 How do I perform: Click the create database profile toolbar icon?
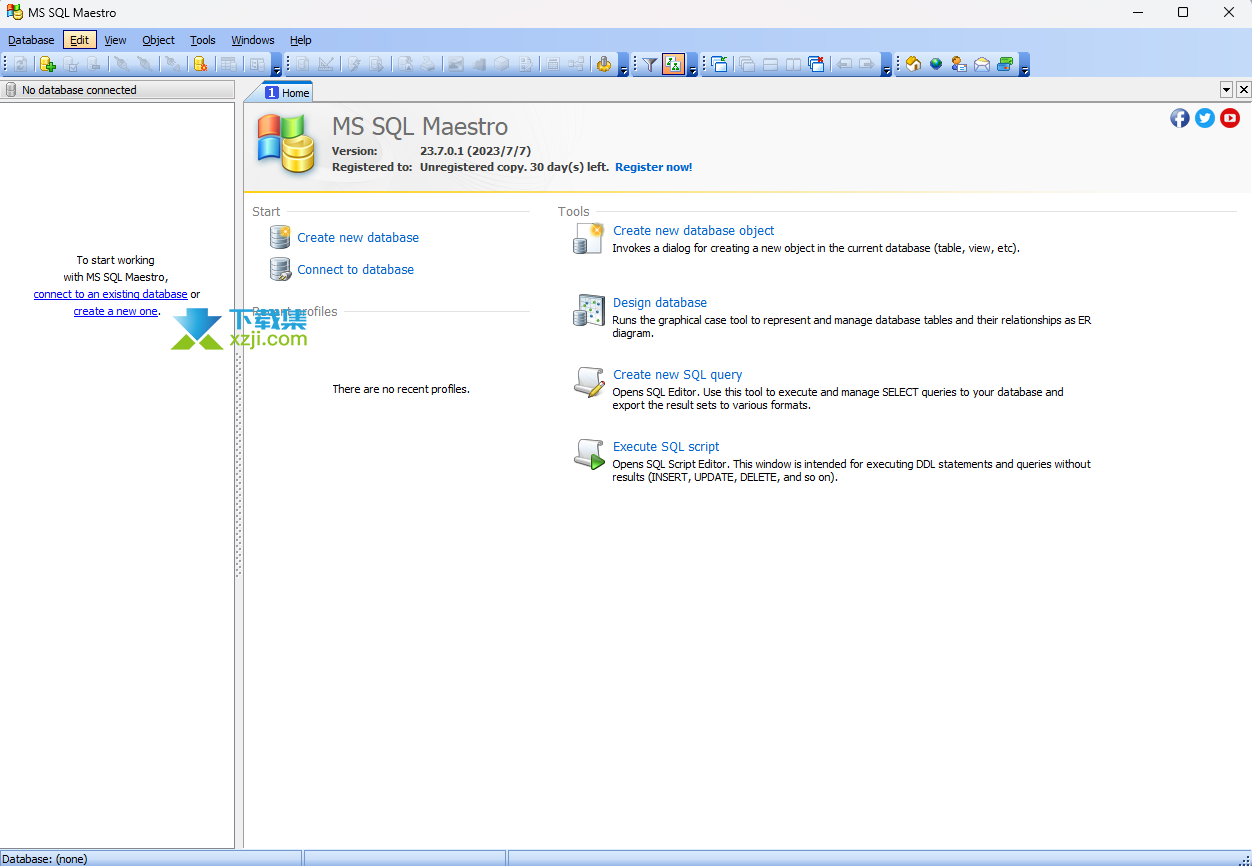(x=47, y=64)
